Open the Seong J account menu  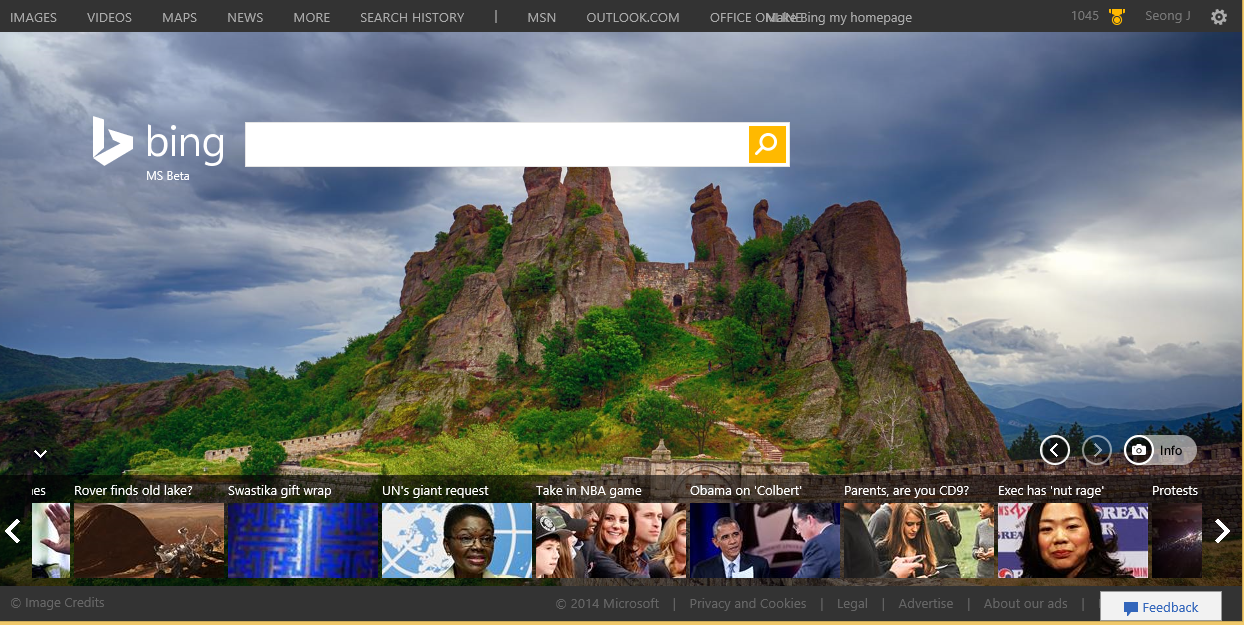1167,17
